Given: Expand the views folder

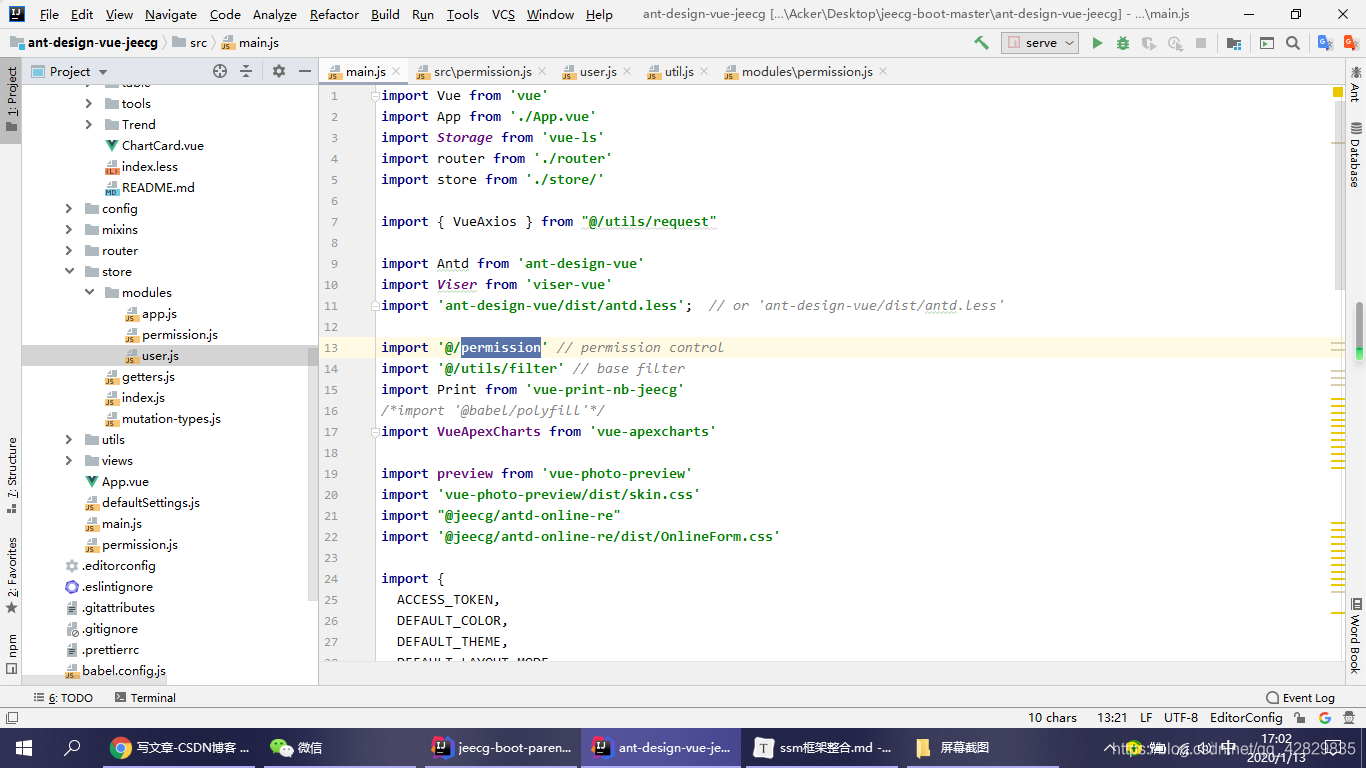Looking at the screenshot, I should (68, 460).
